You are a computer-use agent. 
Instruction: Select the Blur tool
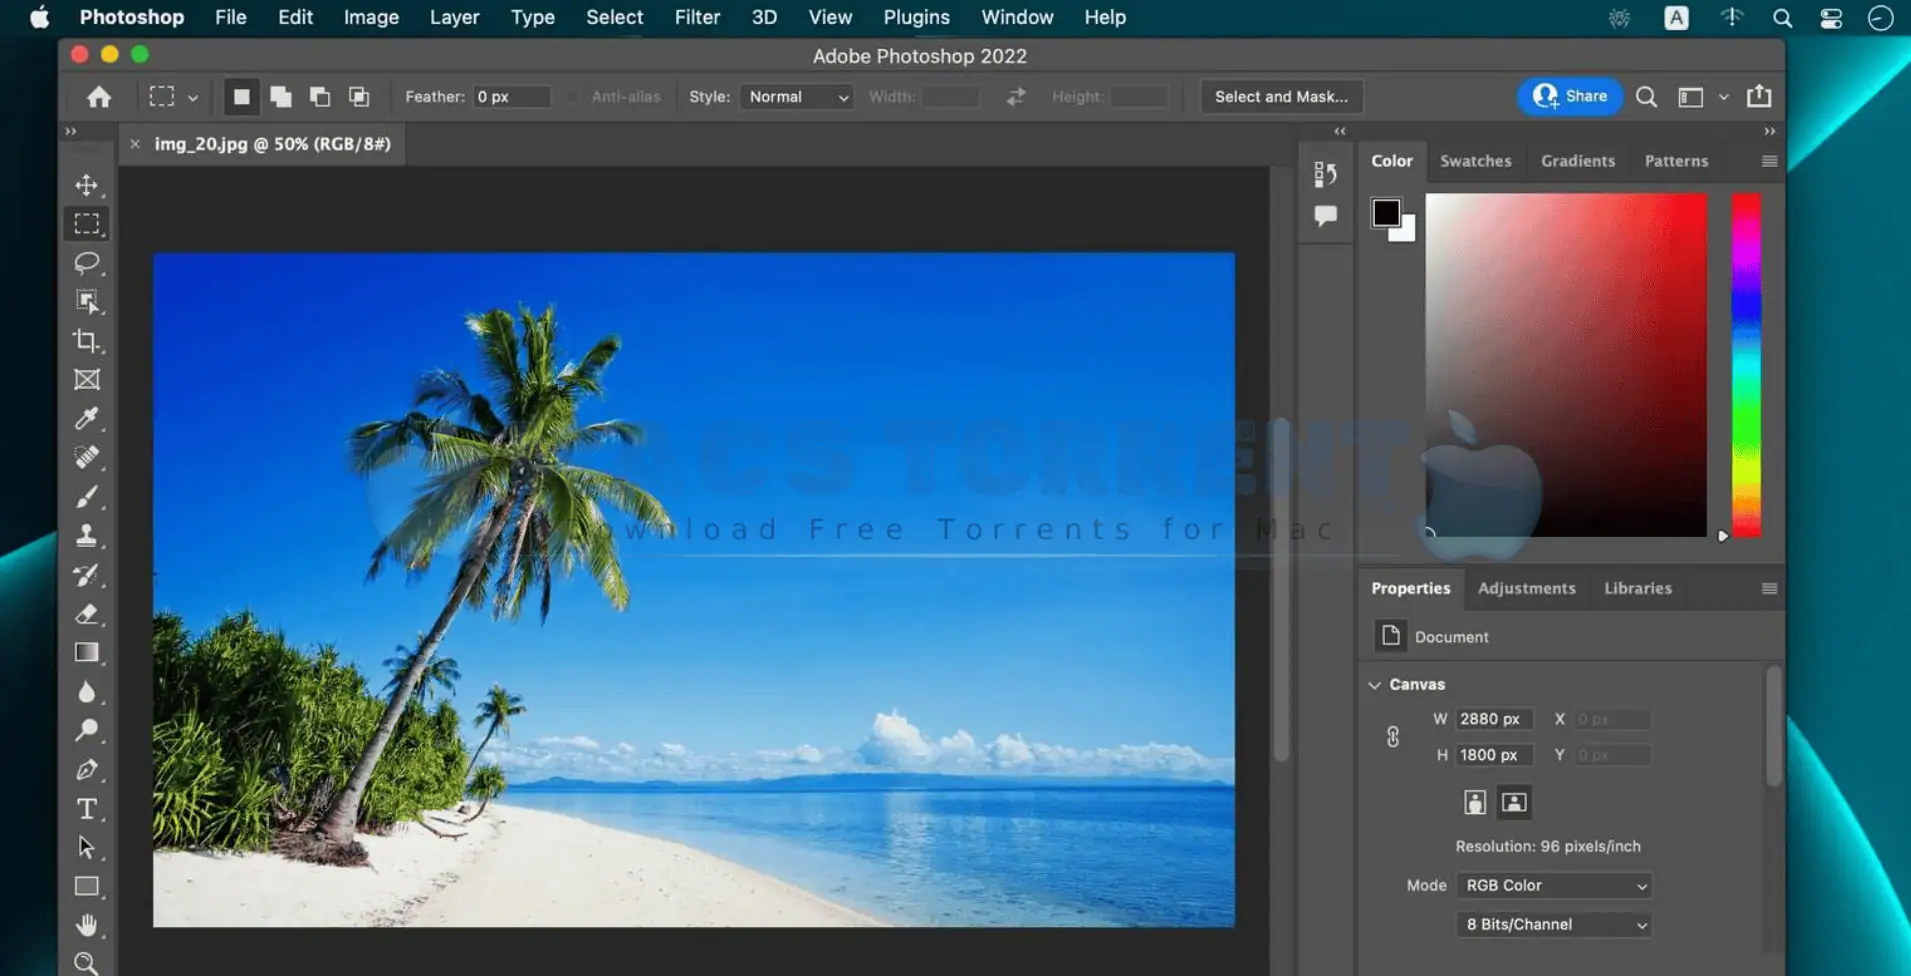87,692
